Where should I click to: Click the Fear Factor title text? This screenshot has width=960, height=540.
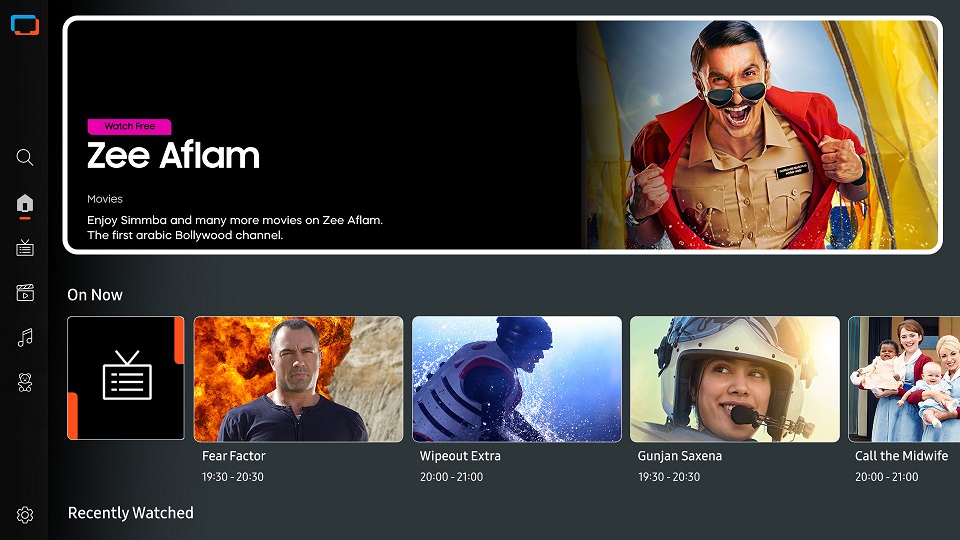point(234,456)
